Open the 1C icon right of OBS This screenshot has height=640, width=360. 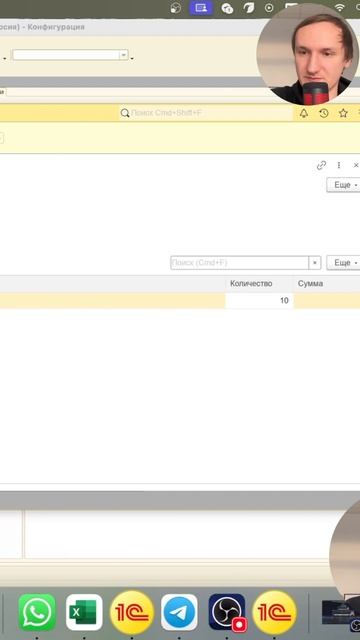[x=274, y=612]
